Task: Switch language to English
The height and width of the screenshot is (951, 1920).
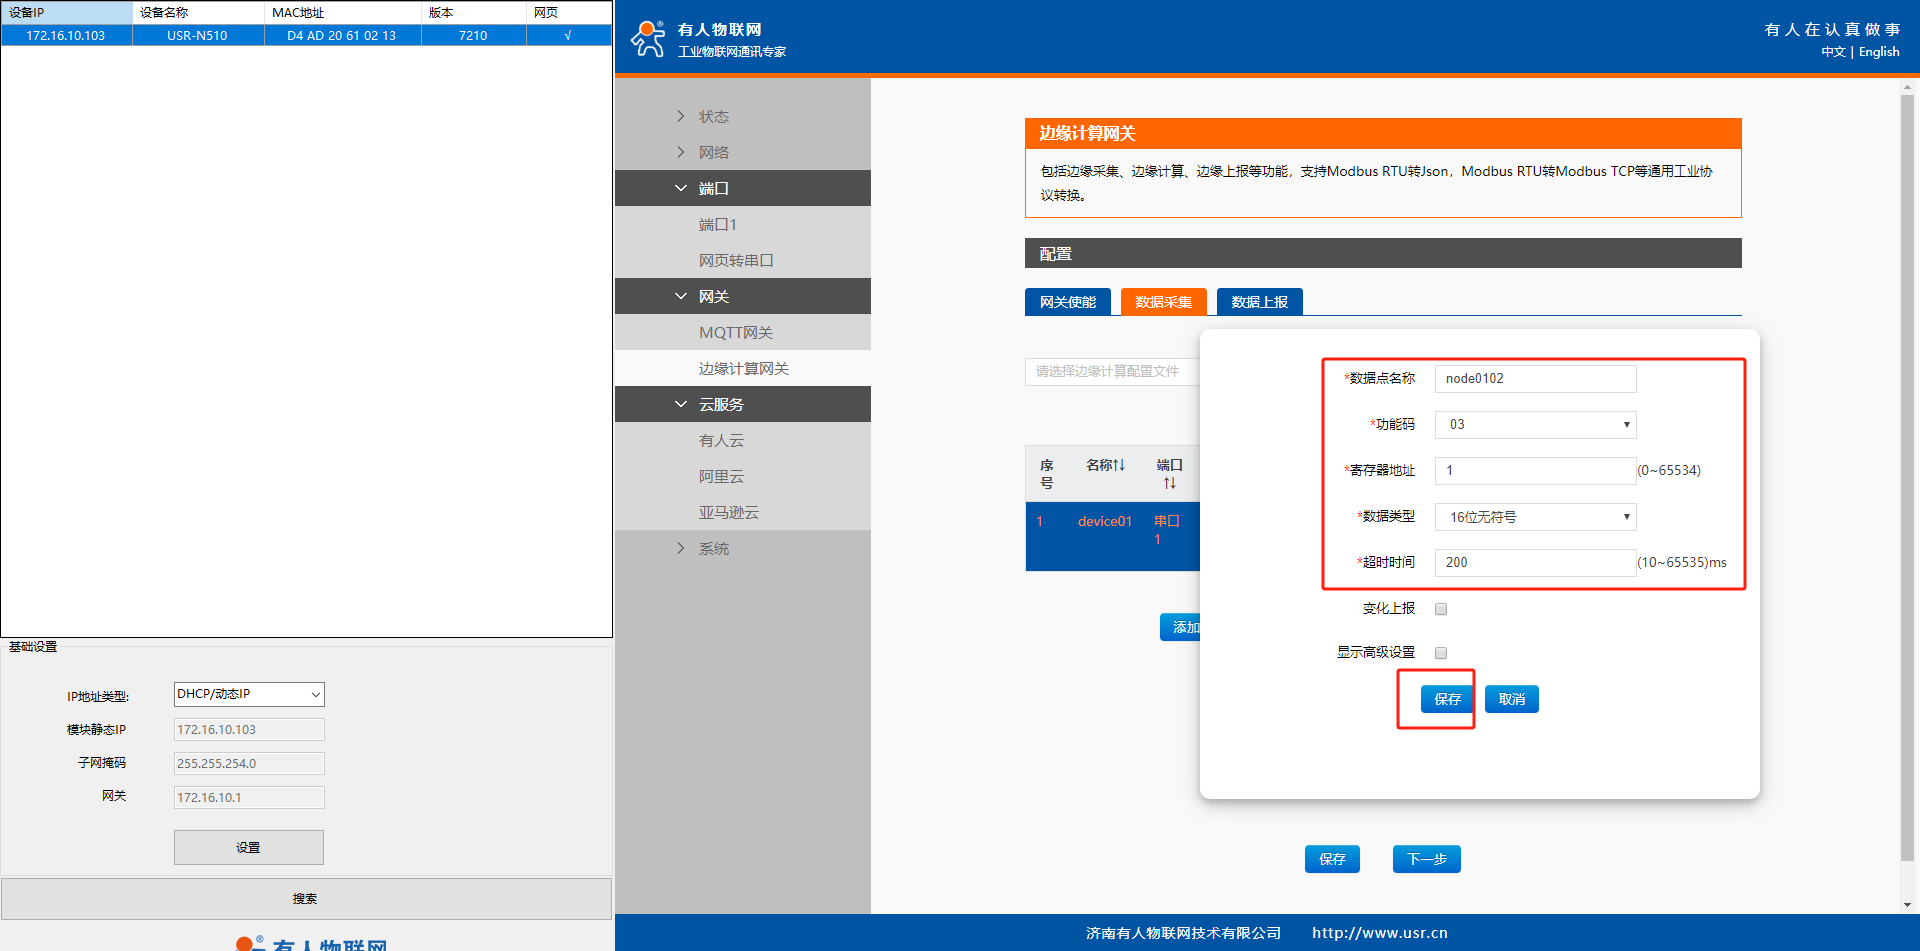Action: 1879,52
